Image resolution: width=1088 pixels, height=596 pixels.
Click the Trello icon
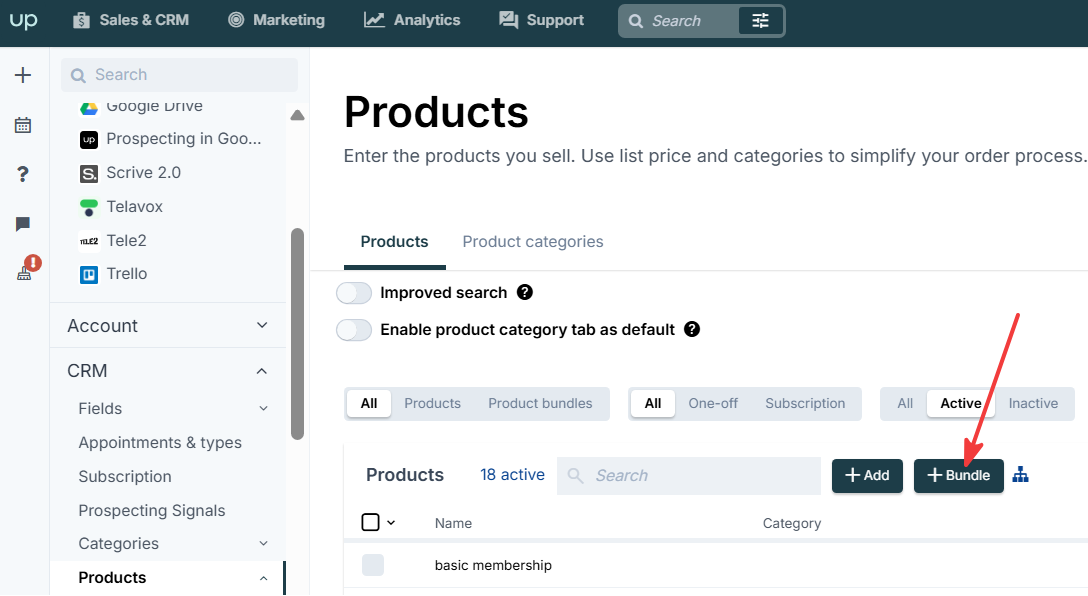click(x=89, y=275)
